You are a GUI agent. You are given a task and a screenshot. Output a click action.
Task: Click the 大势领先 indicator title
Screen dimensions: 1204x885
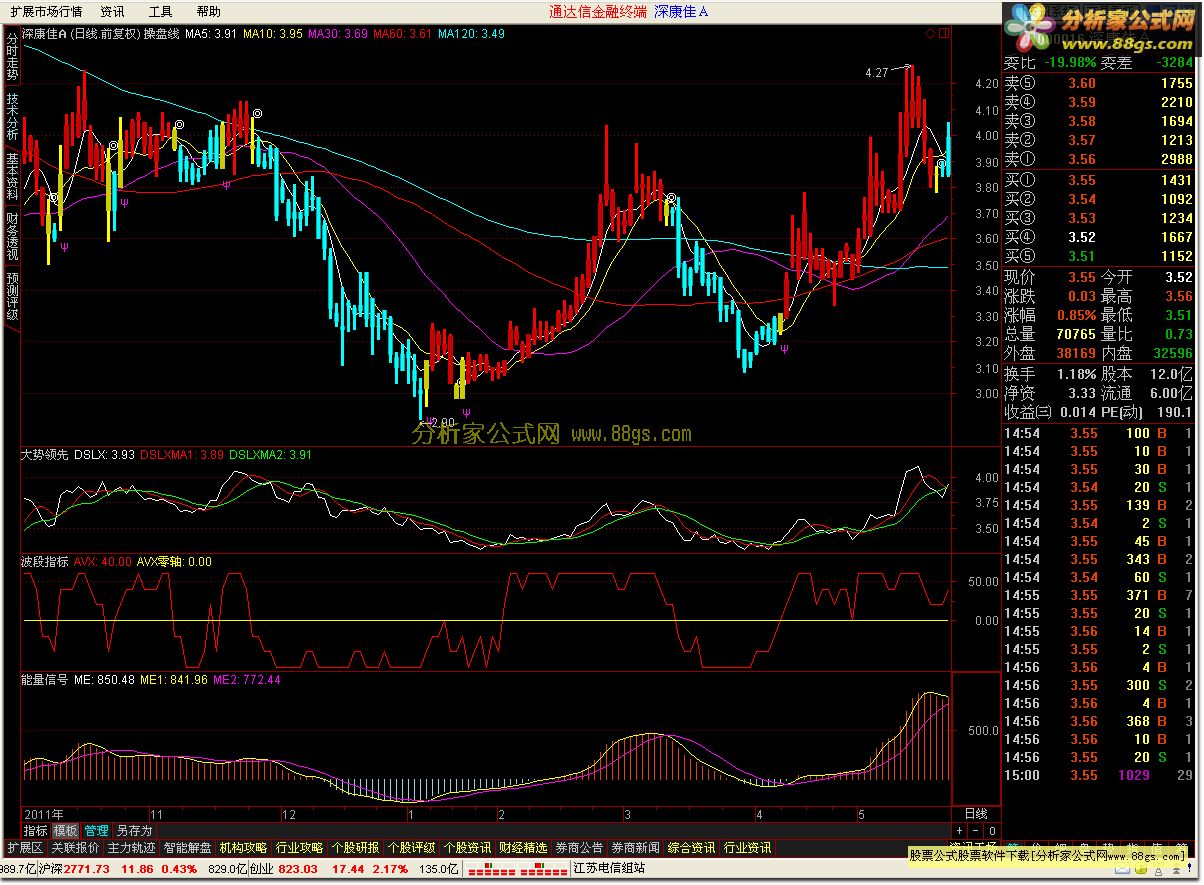pos(45,455)
